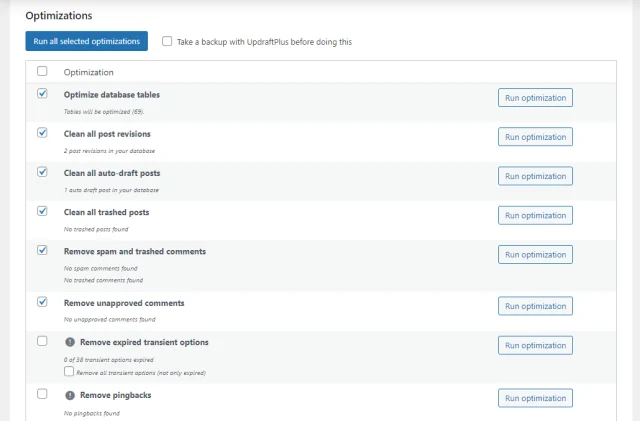Uncheck Optimize database tables checkbox
The width and height of the screenshot is (640, 421).
42,94
